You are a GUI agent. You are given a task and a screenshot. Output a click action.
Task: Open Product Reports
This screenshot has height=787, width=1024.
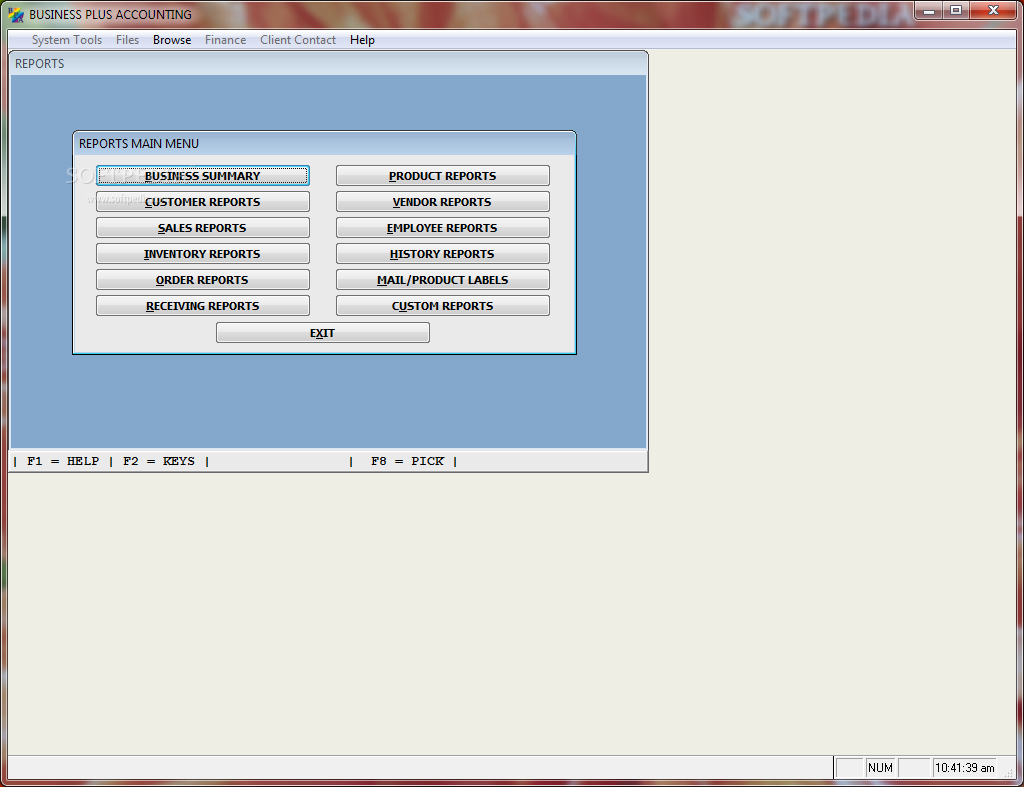click(443, 176)
